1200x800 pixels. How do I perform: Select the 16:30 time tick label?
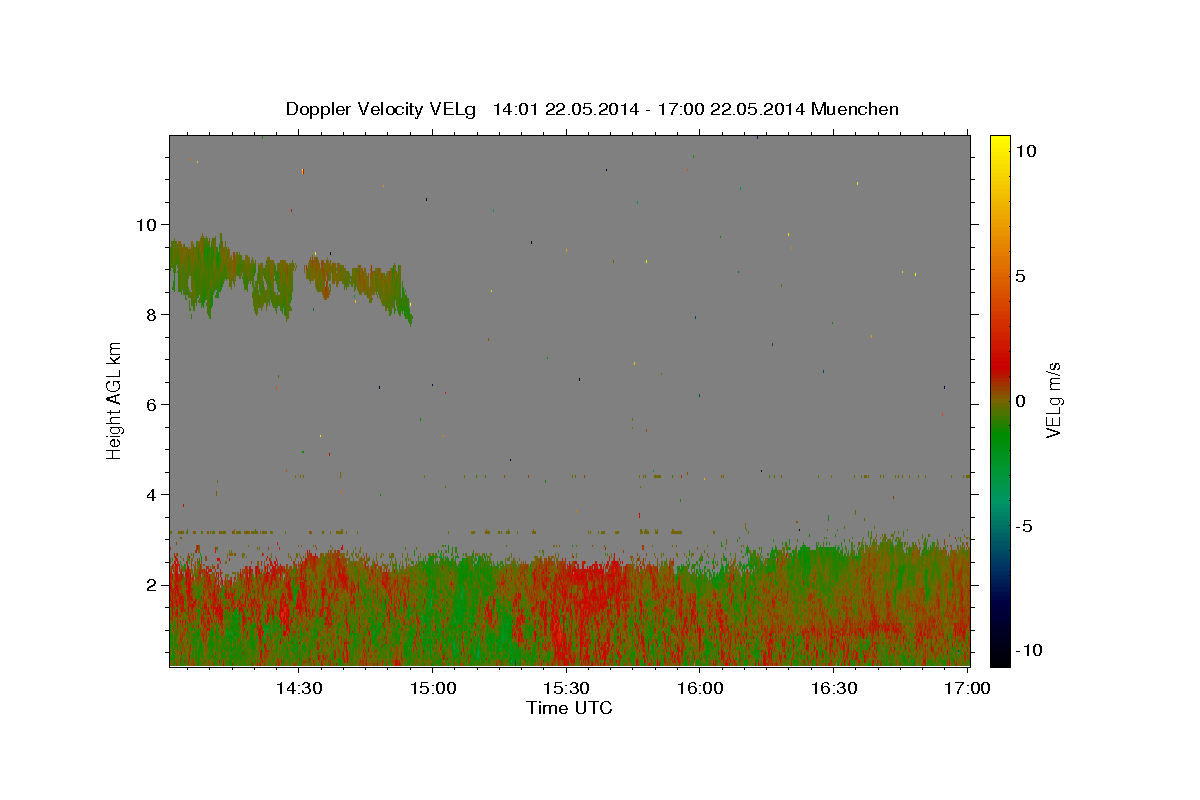coord(835,688)
